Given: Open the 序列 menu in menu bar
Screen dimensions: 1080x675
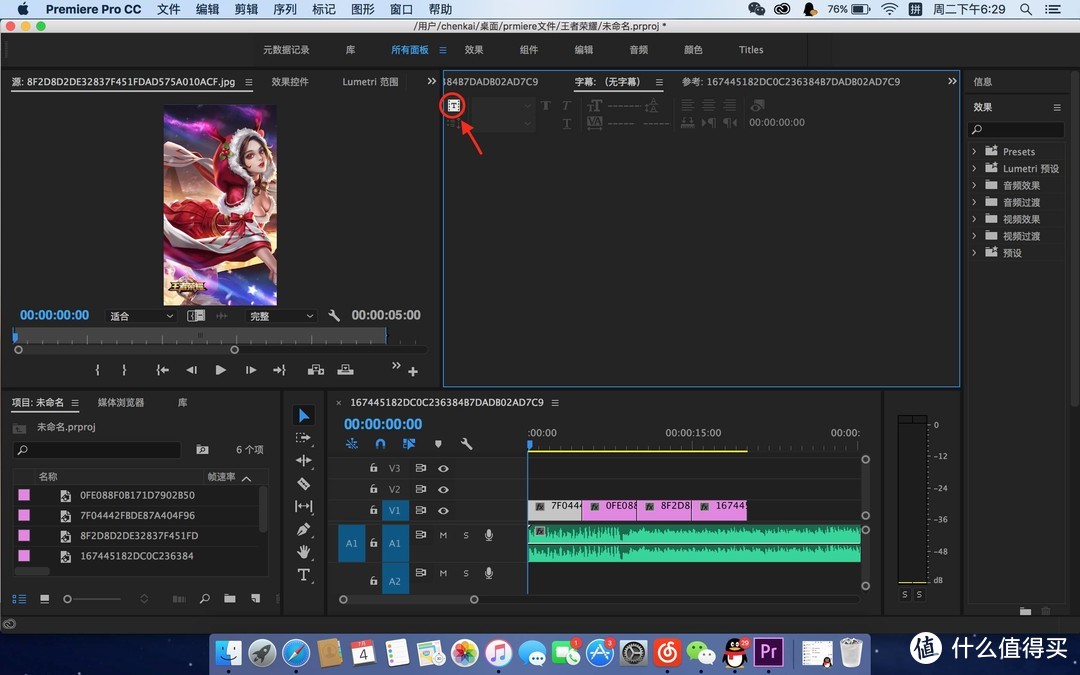Looking at the screenshot, I should [285, 9].
